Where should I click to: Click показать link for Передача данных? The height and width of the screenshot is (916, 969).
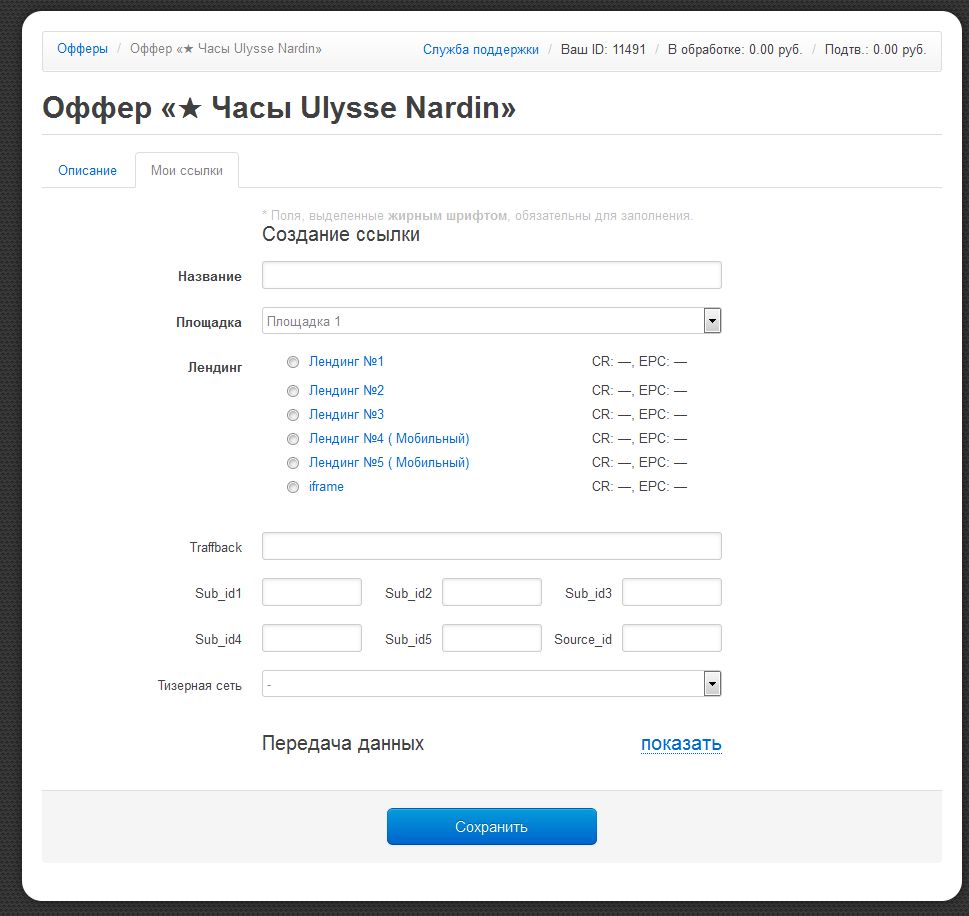point(681,744)
